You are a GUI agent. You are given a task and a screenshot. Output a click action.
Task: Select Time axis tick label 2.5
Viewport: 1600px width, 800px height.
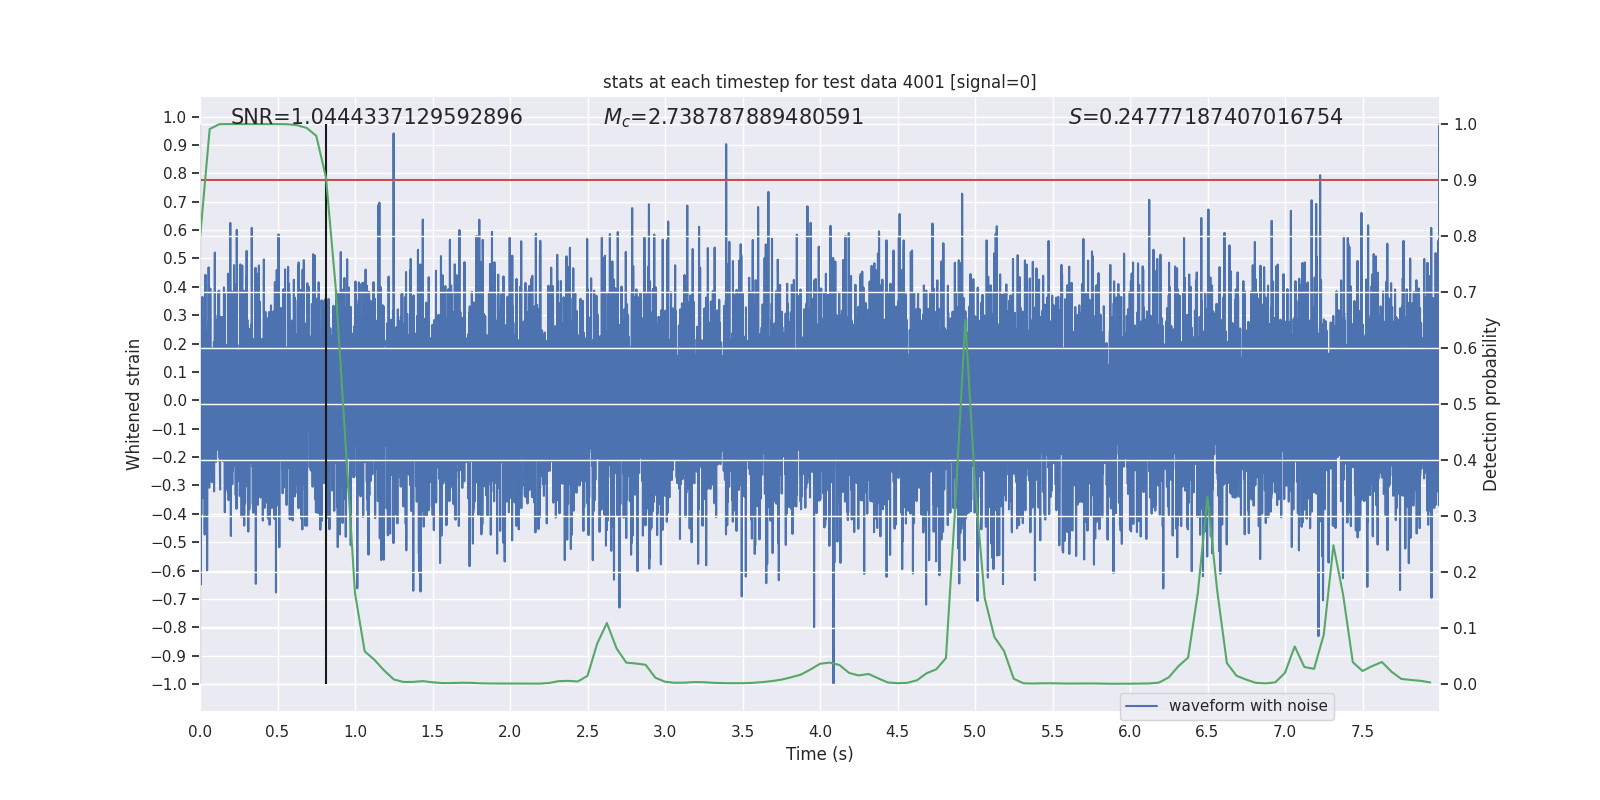(x=587, y=731)
